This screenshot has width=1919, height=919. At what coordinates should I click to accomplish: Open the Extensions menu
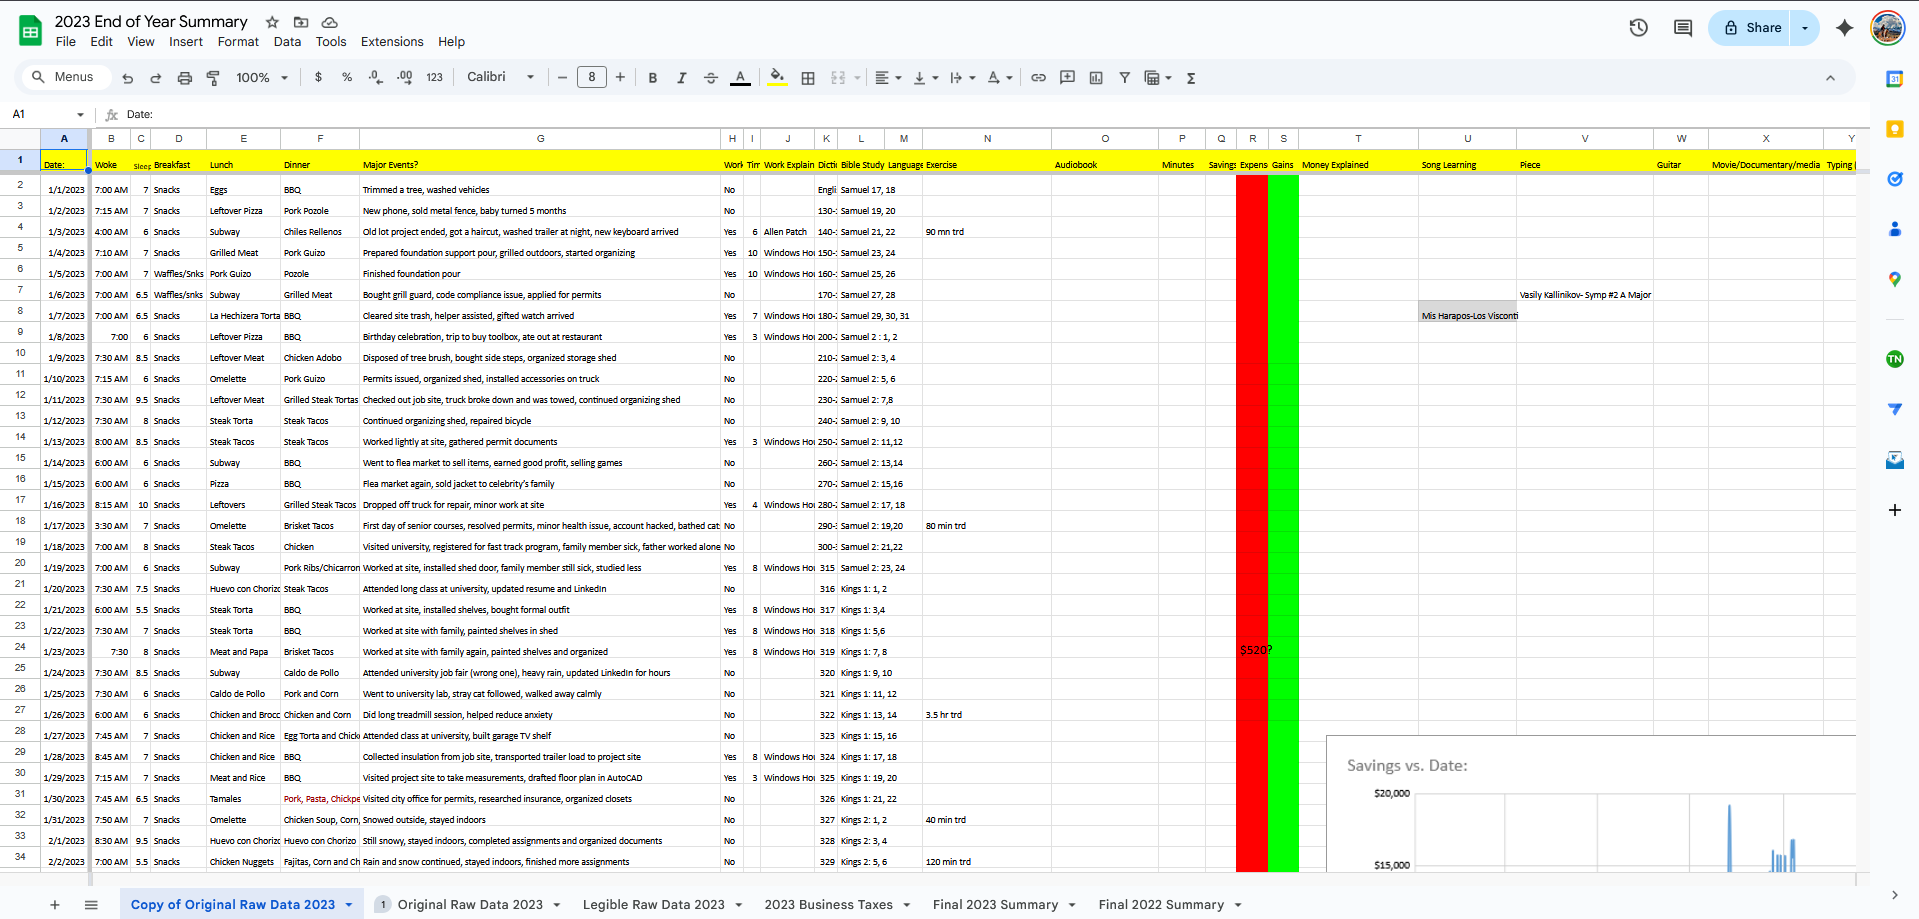point(391,42)
